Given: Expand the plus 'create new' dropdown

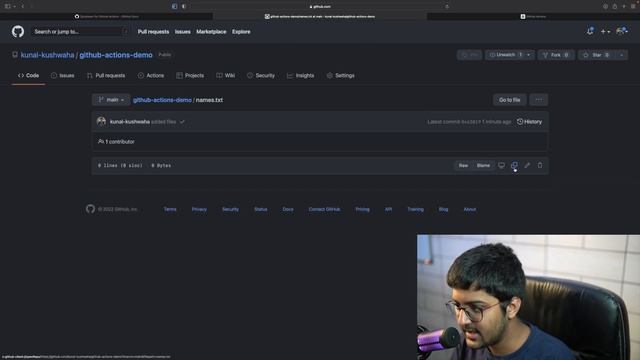Looking at the screenshot, I should (605, 31).
